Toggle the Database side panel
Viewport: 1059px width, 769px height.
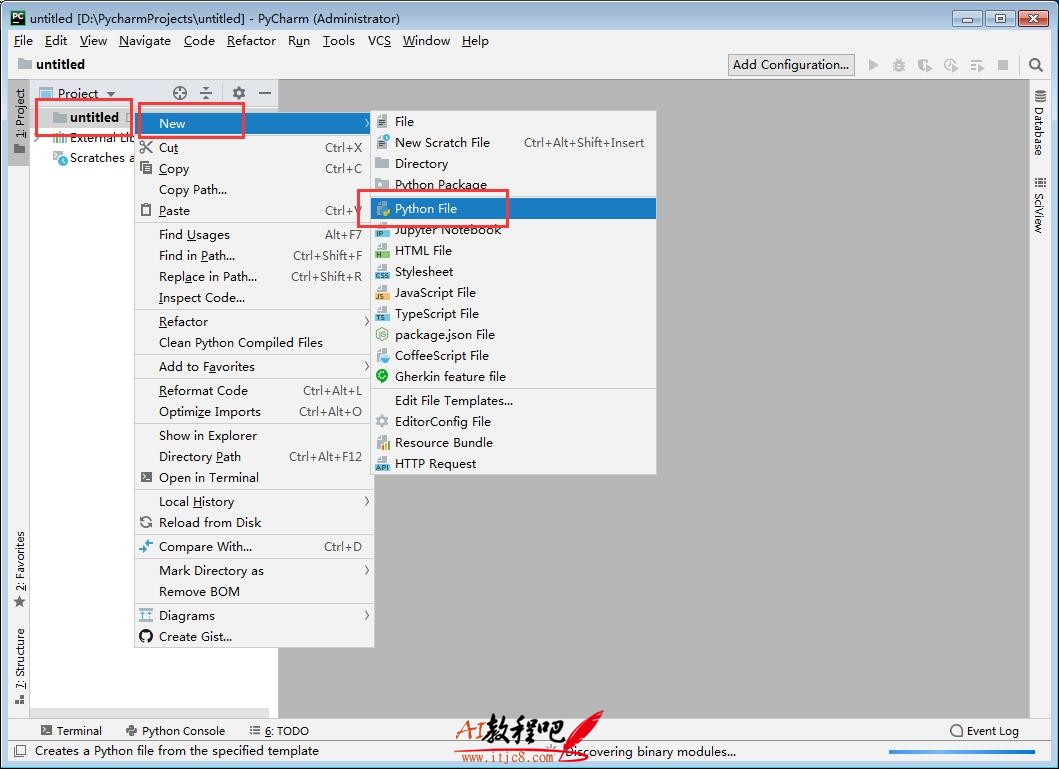pyautogui.click(x=1039, y=123)
